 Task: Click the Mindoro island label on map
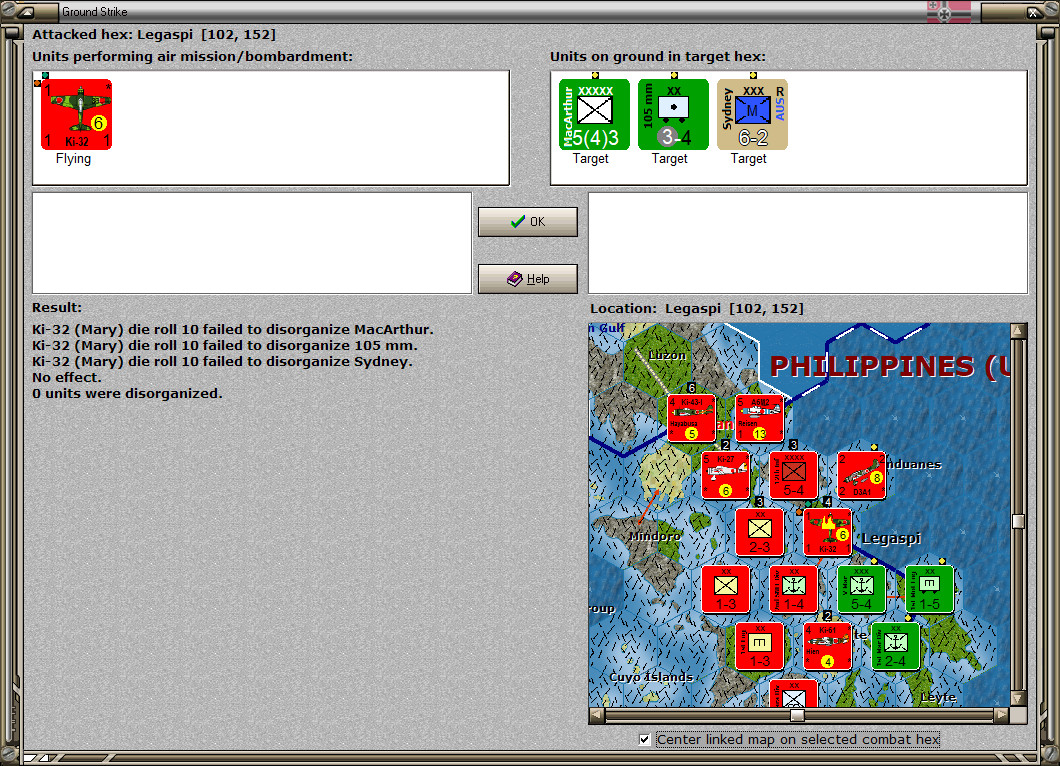[x=655, y=536]
